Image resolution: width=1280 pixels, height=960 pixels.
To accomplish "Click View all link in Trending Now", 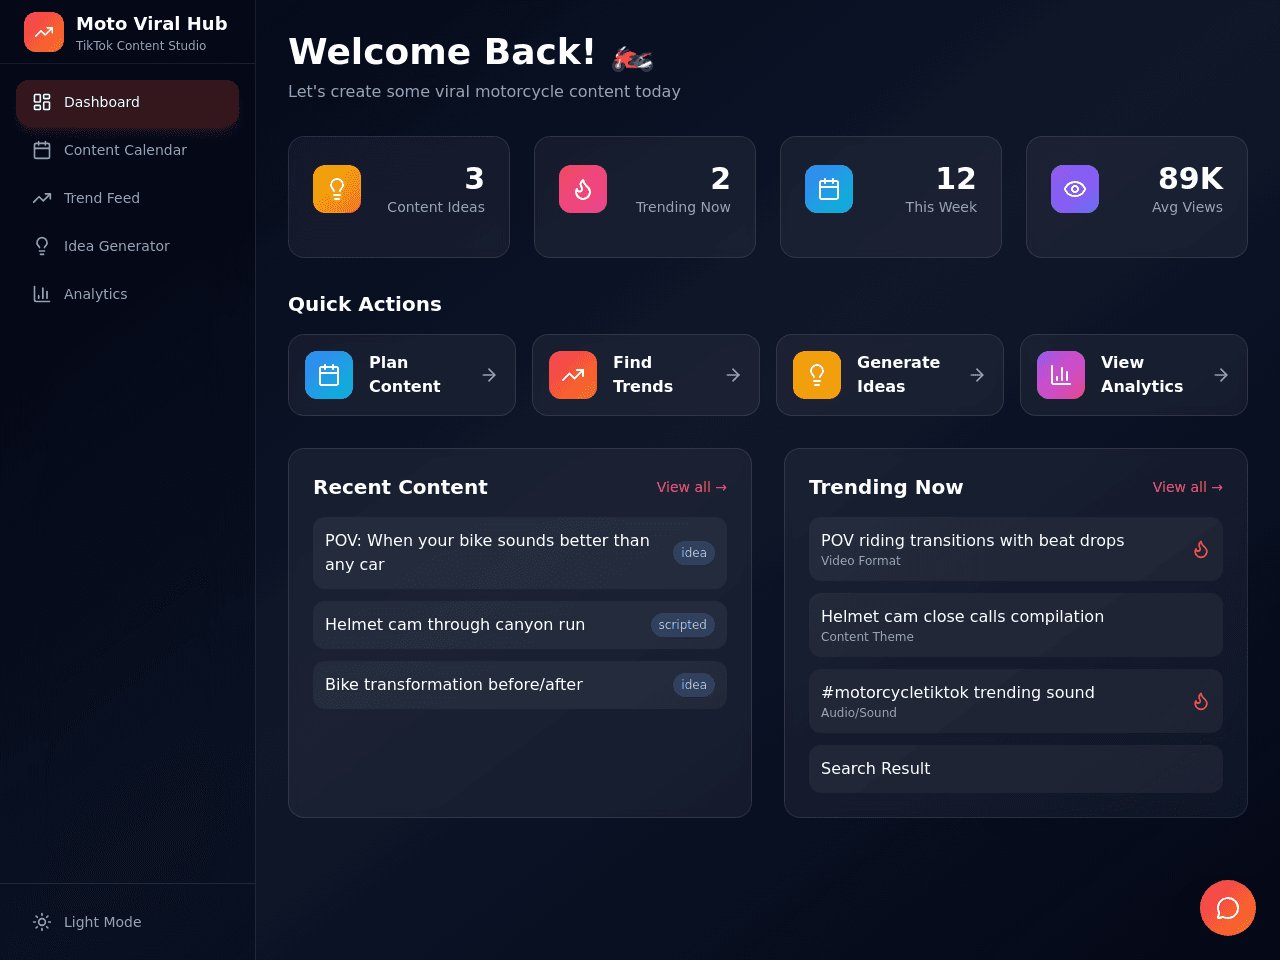I will (1188, 487).
